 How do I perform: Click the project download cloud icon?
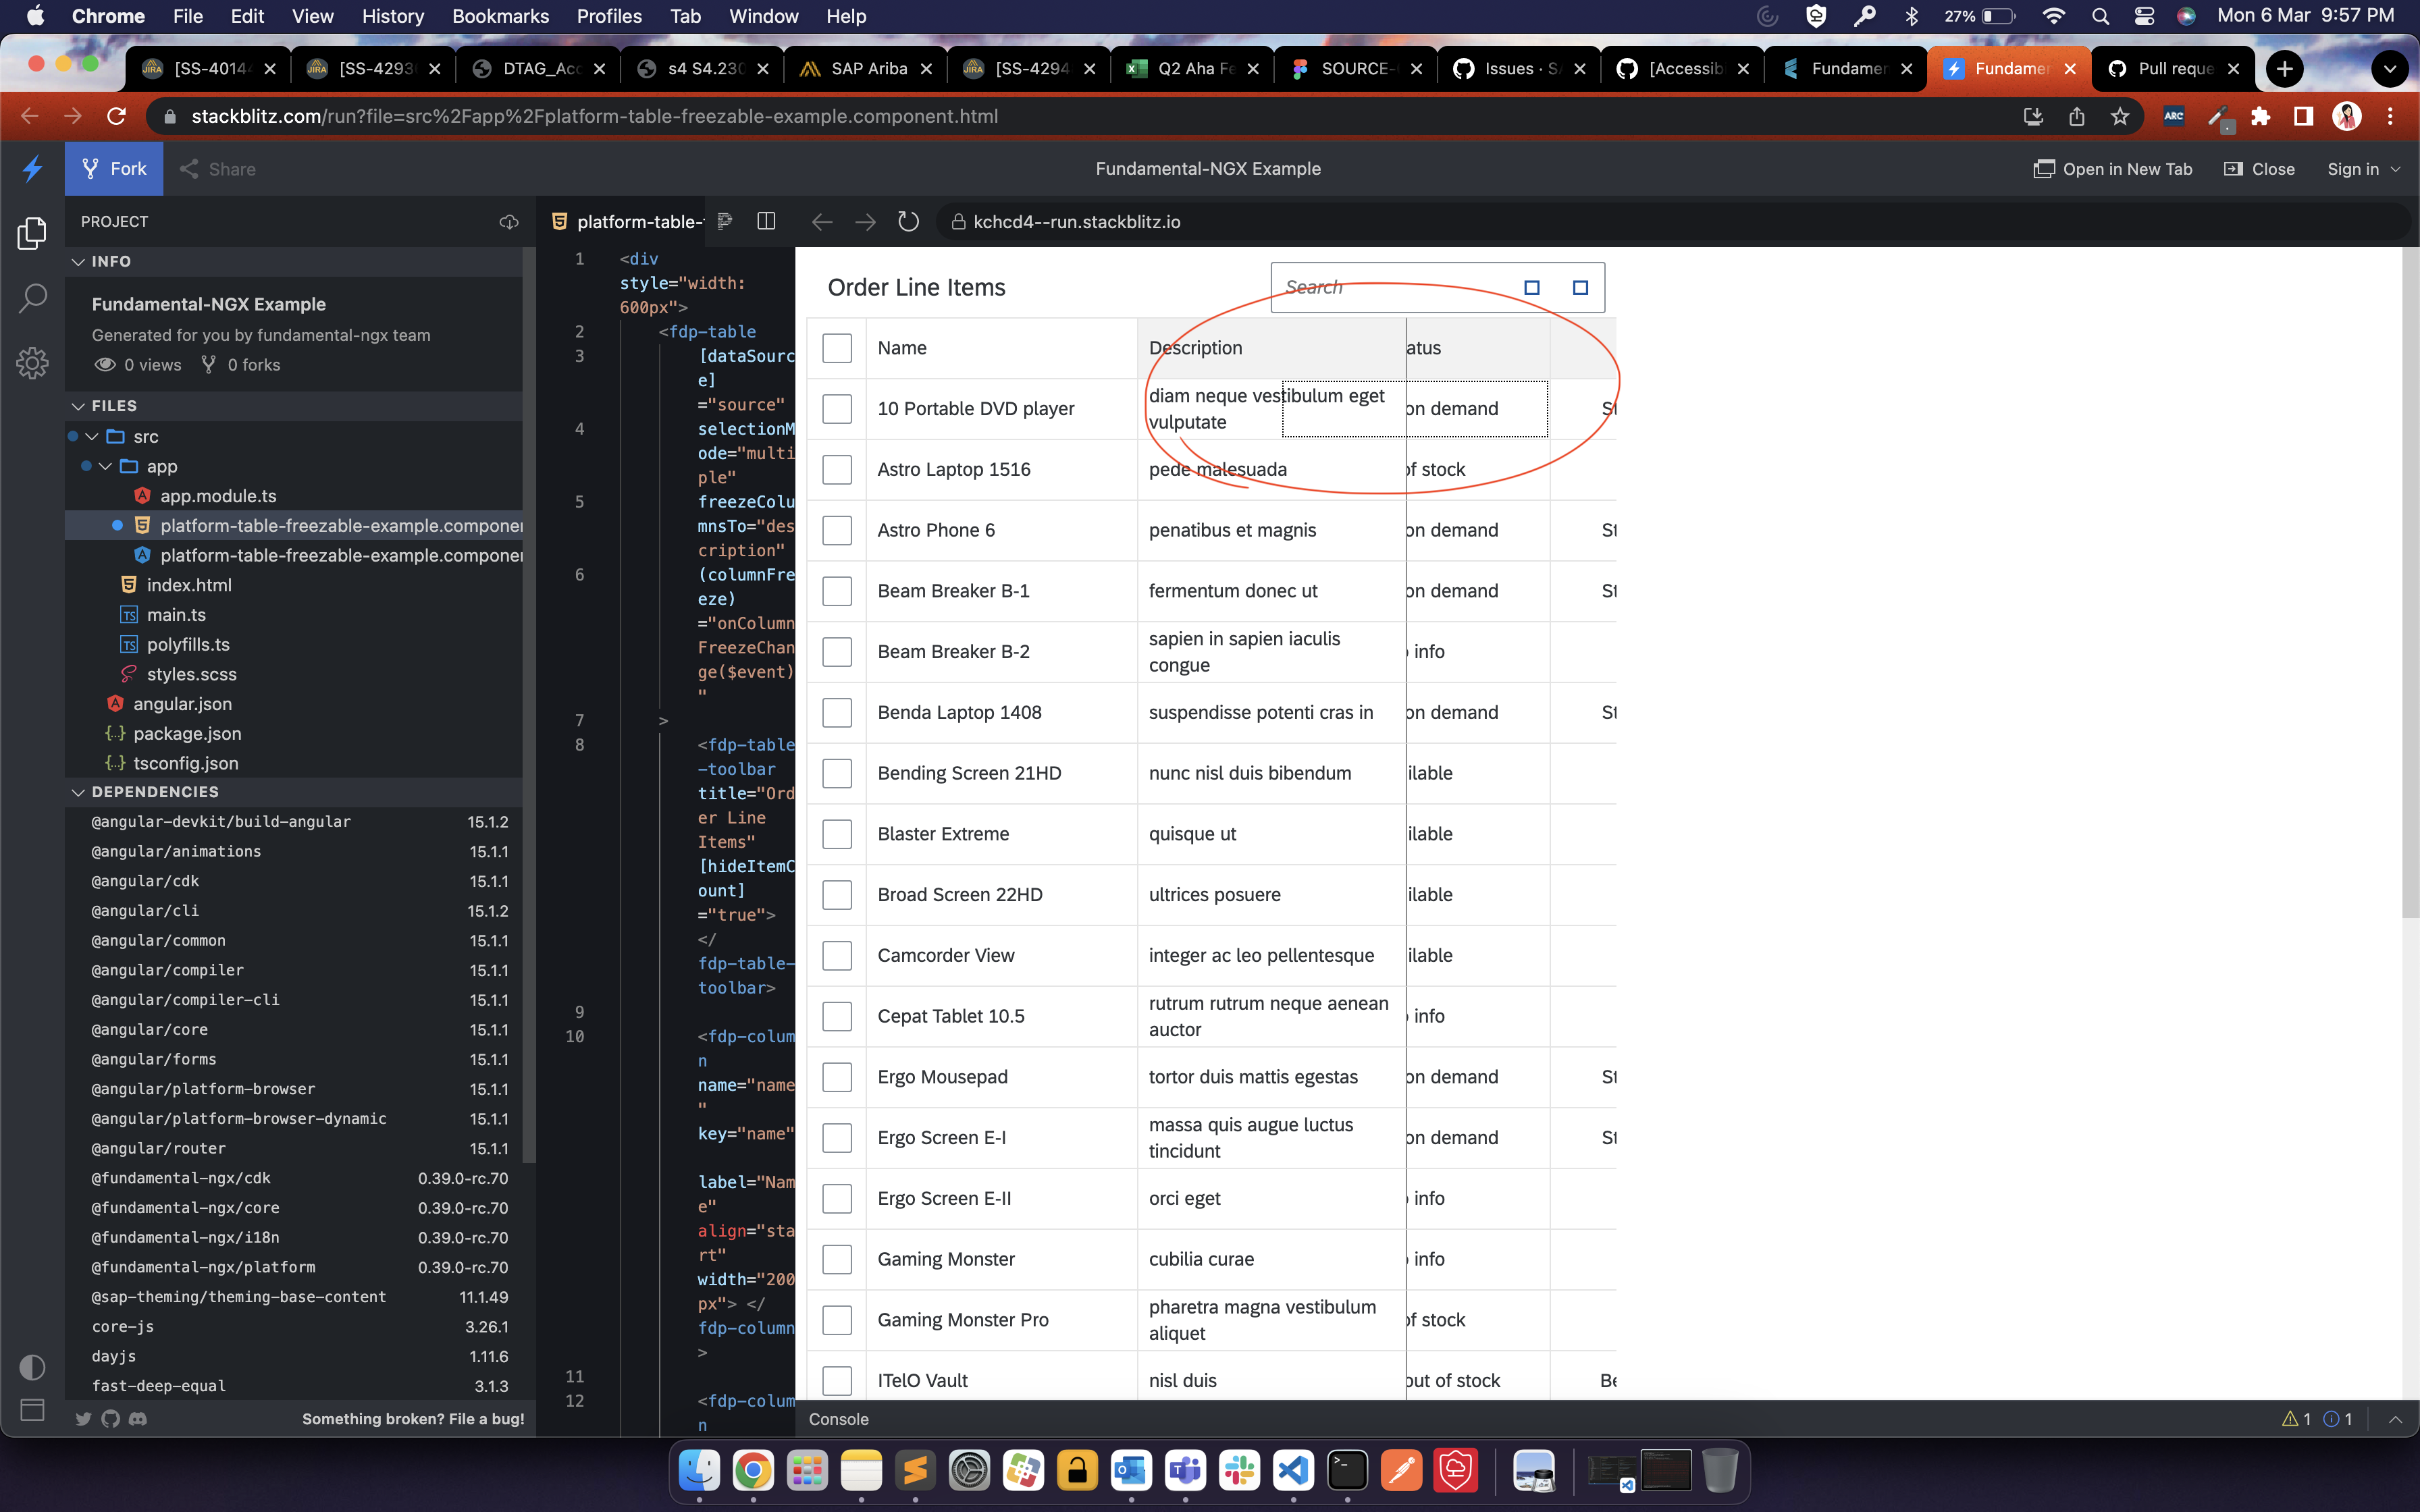pos(509,222)
